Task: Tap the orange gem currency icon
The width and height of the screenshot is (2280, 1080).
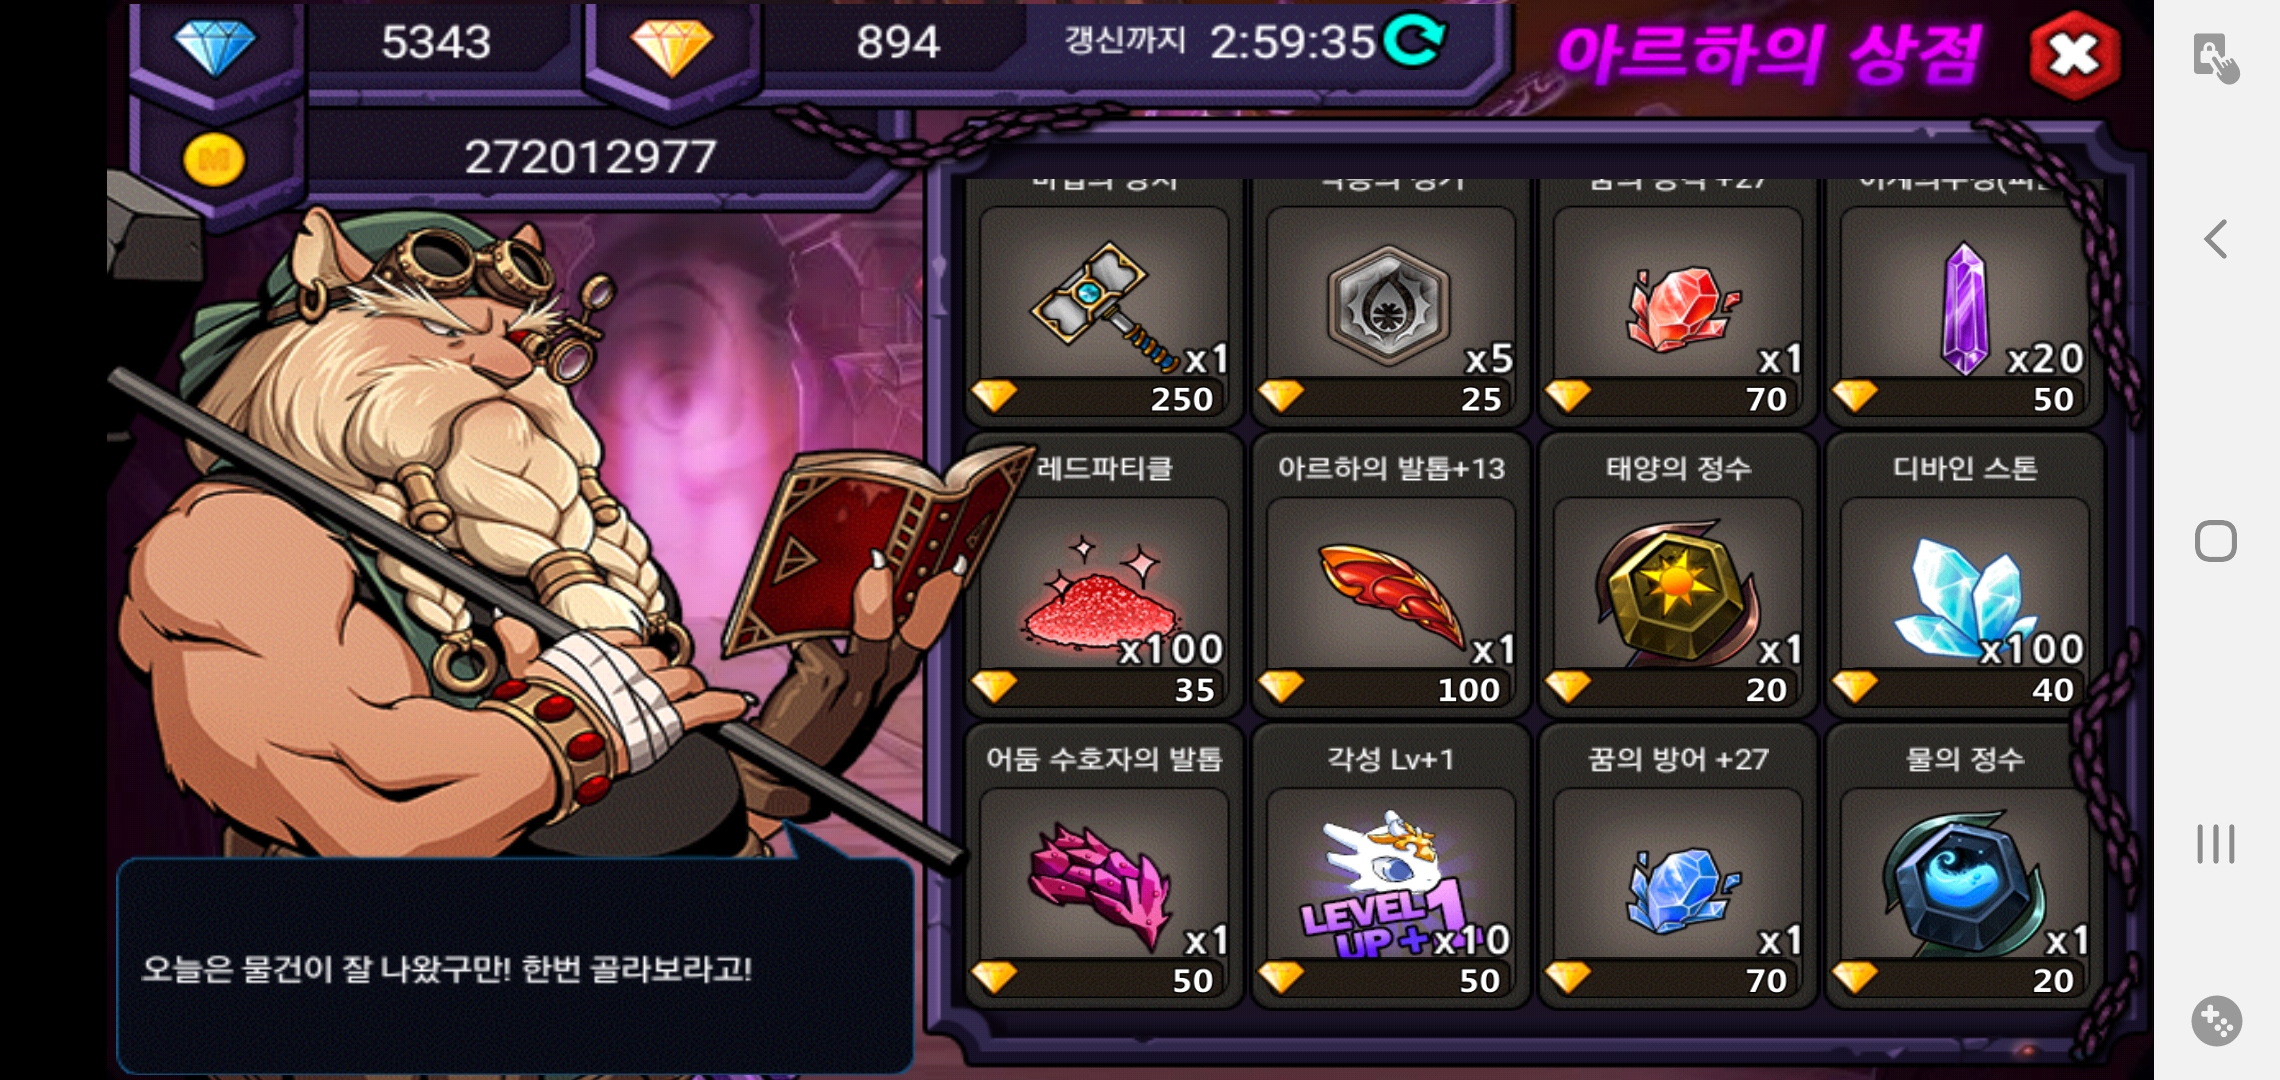Action: pos(671,46)
